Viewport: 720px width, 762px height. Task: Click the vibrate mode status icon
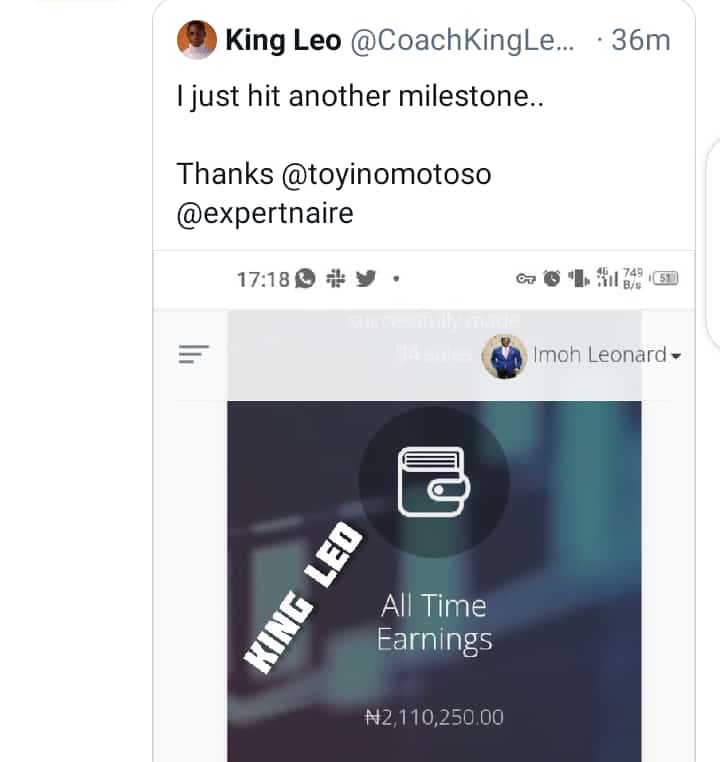coord(576,279)
